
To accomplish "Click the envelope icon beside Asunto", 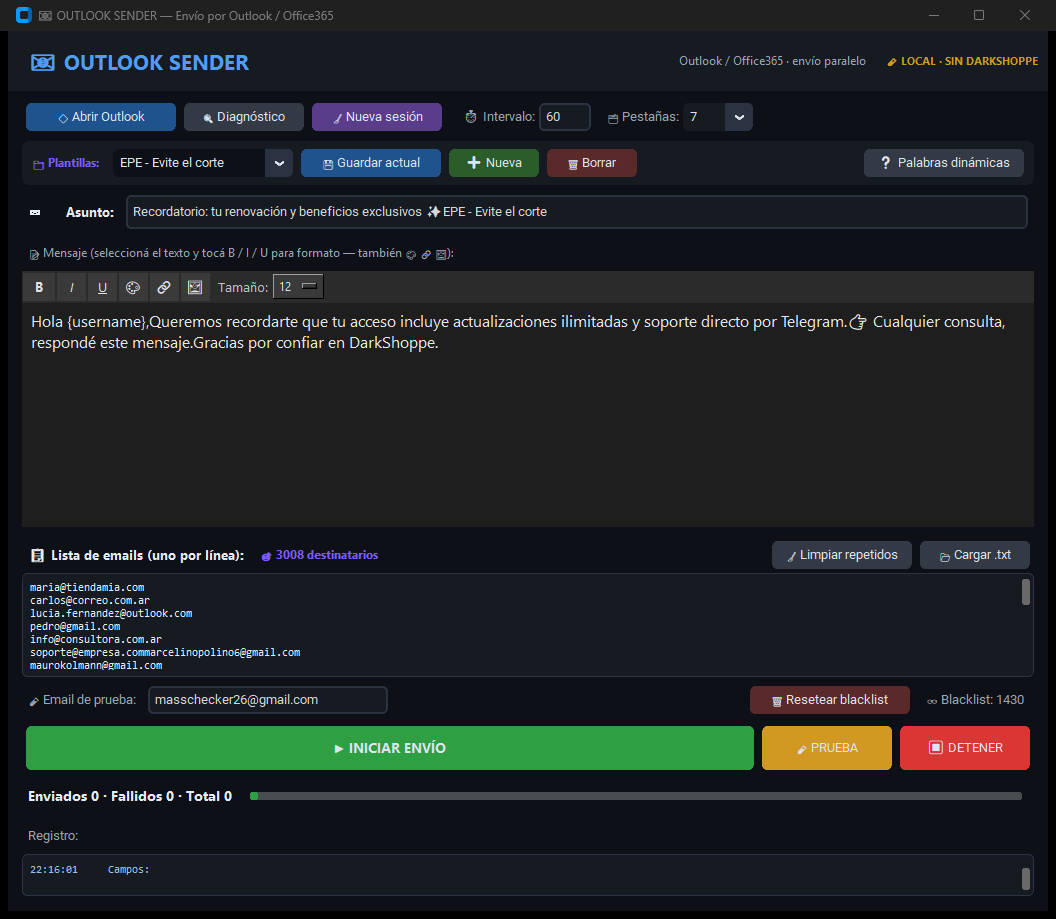I will (x=35, y=213).
